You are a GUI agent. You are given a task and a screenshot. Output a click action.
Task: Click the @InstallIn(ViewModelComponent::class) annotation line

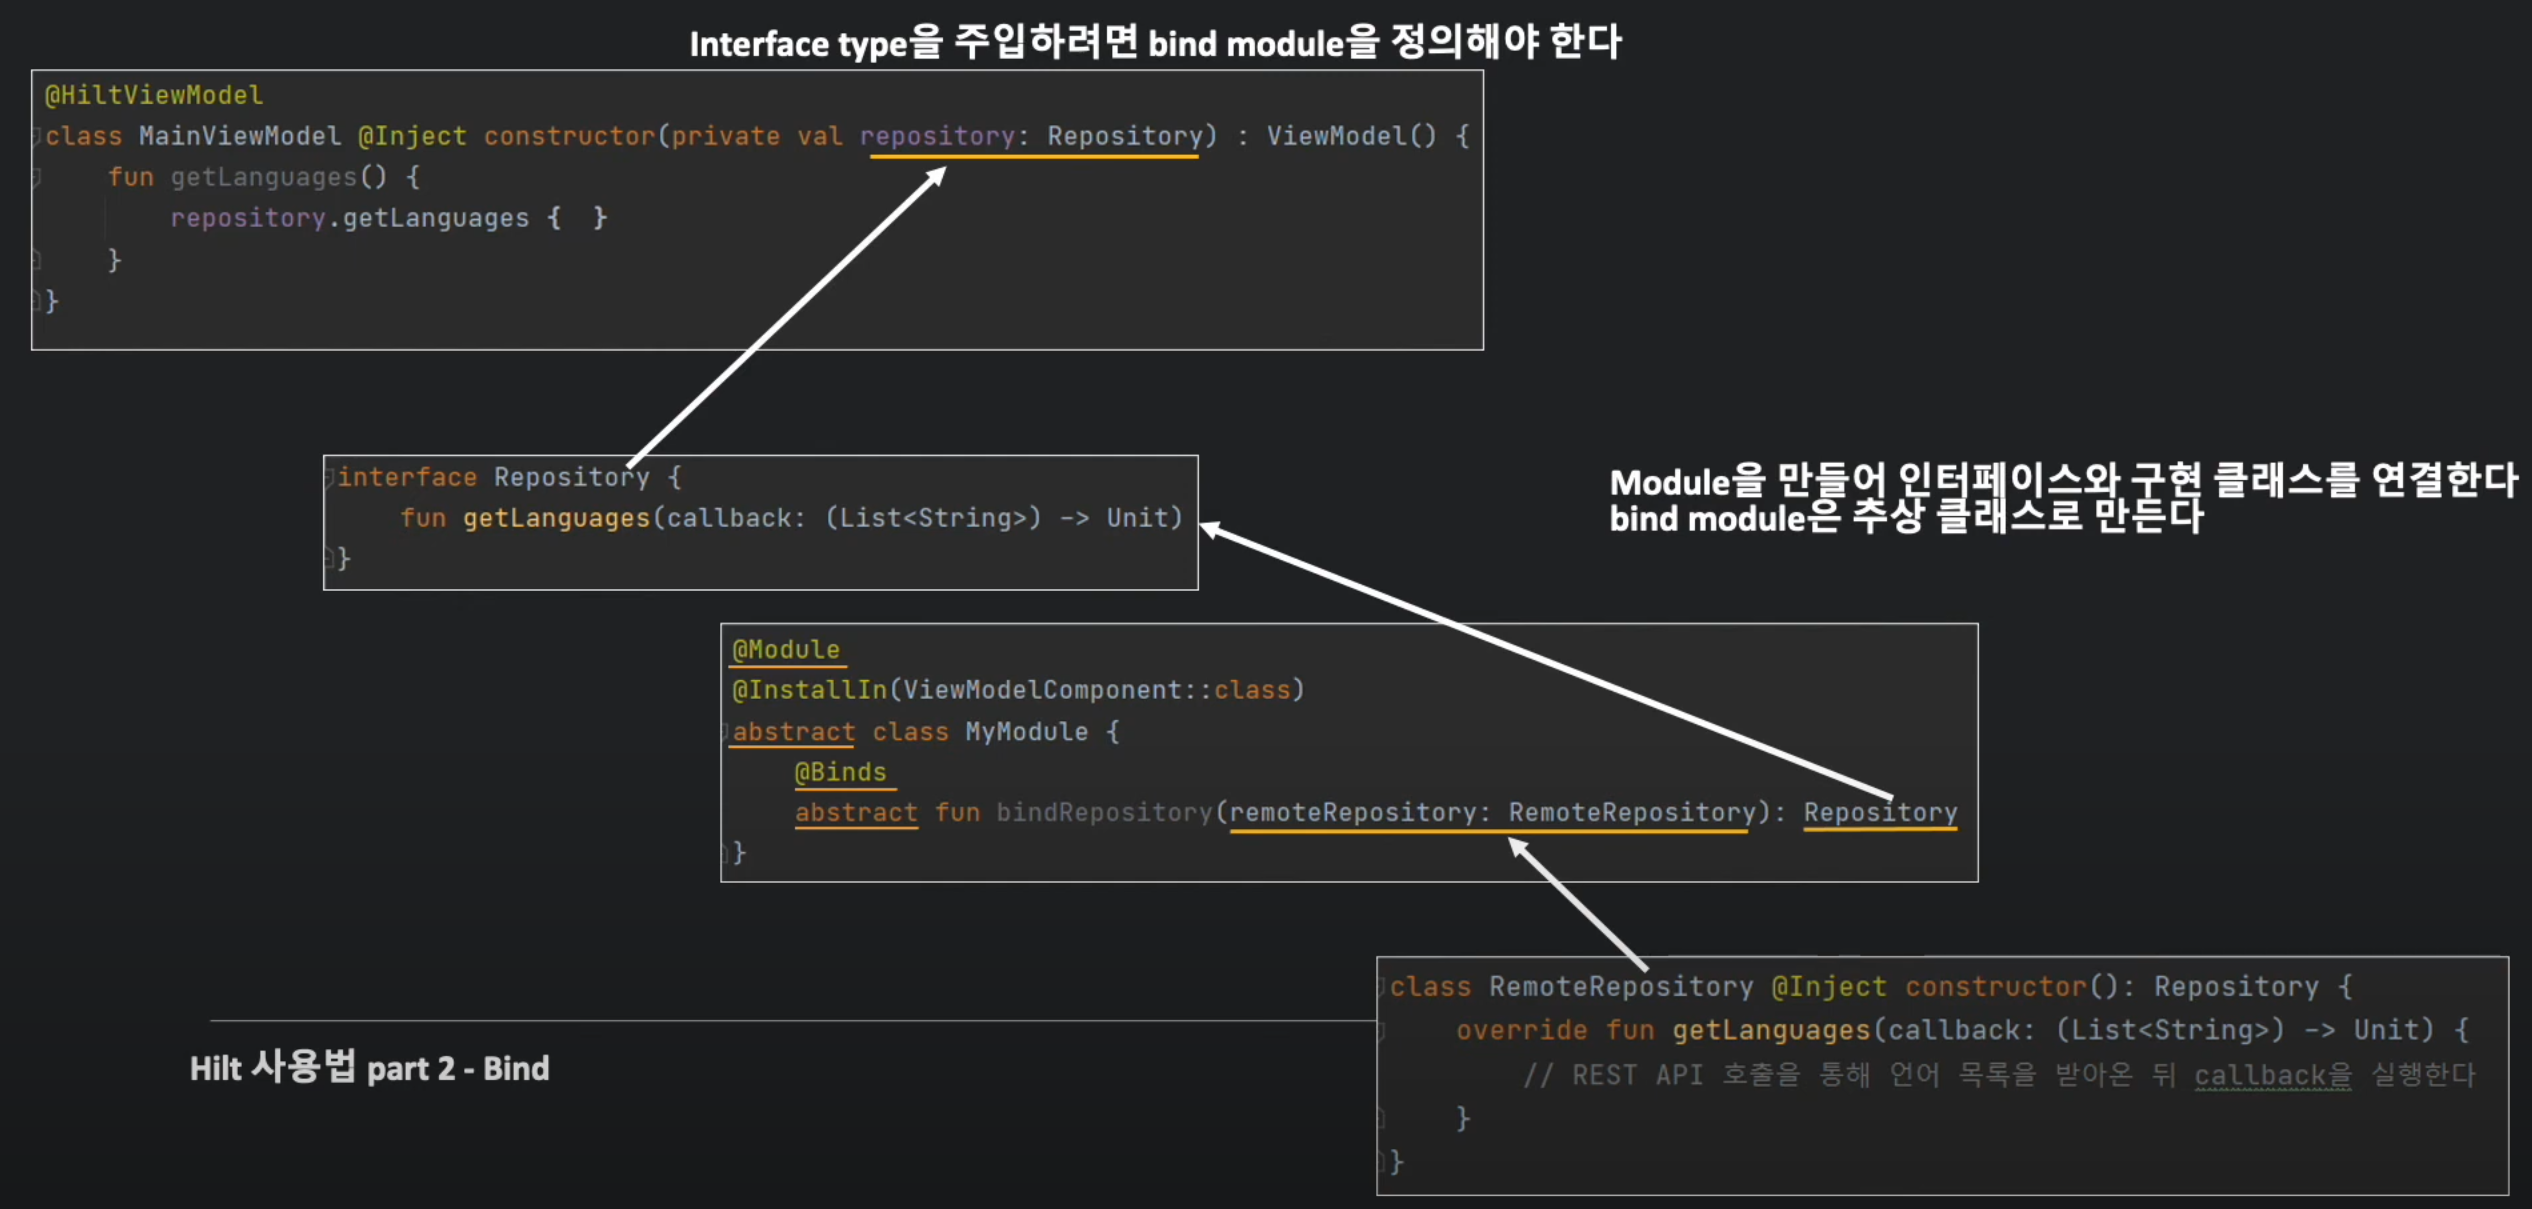(x=1018, y=690)
